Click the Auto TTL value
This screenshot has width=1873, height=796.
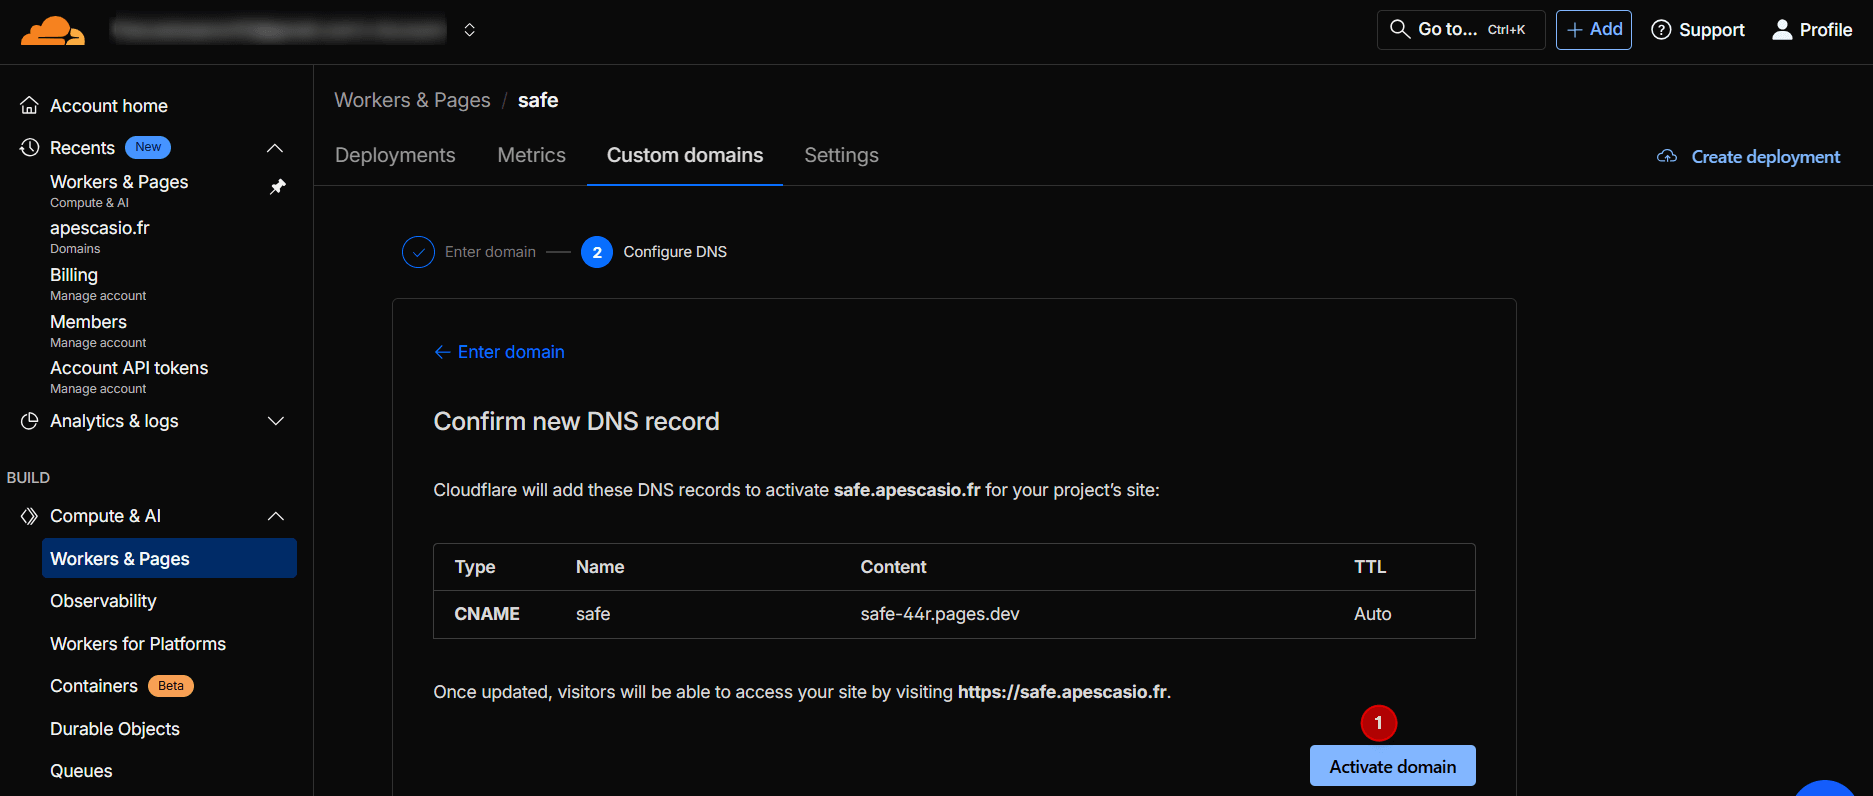(x=1372, y=614)
